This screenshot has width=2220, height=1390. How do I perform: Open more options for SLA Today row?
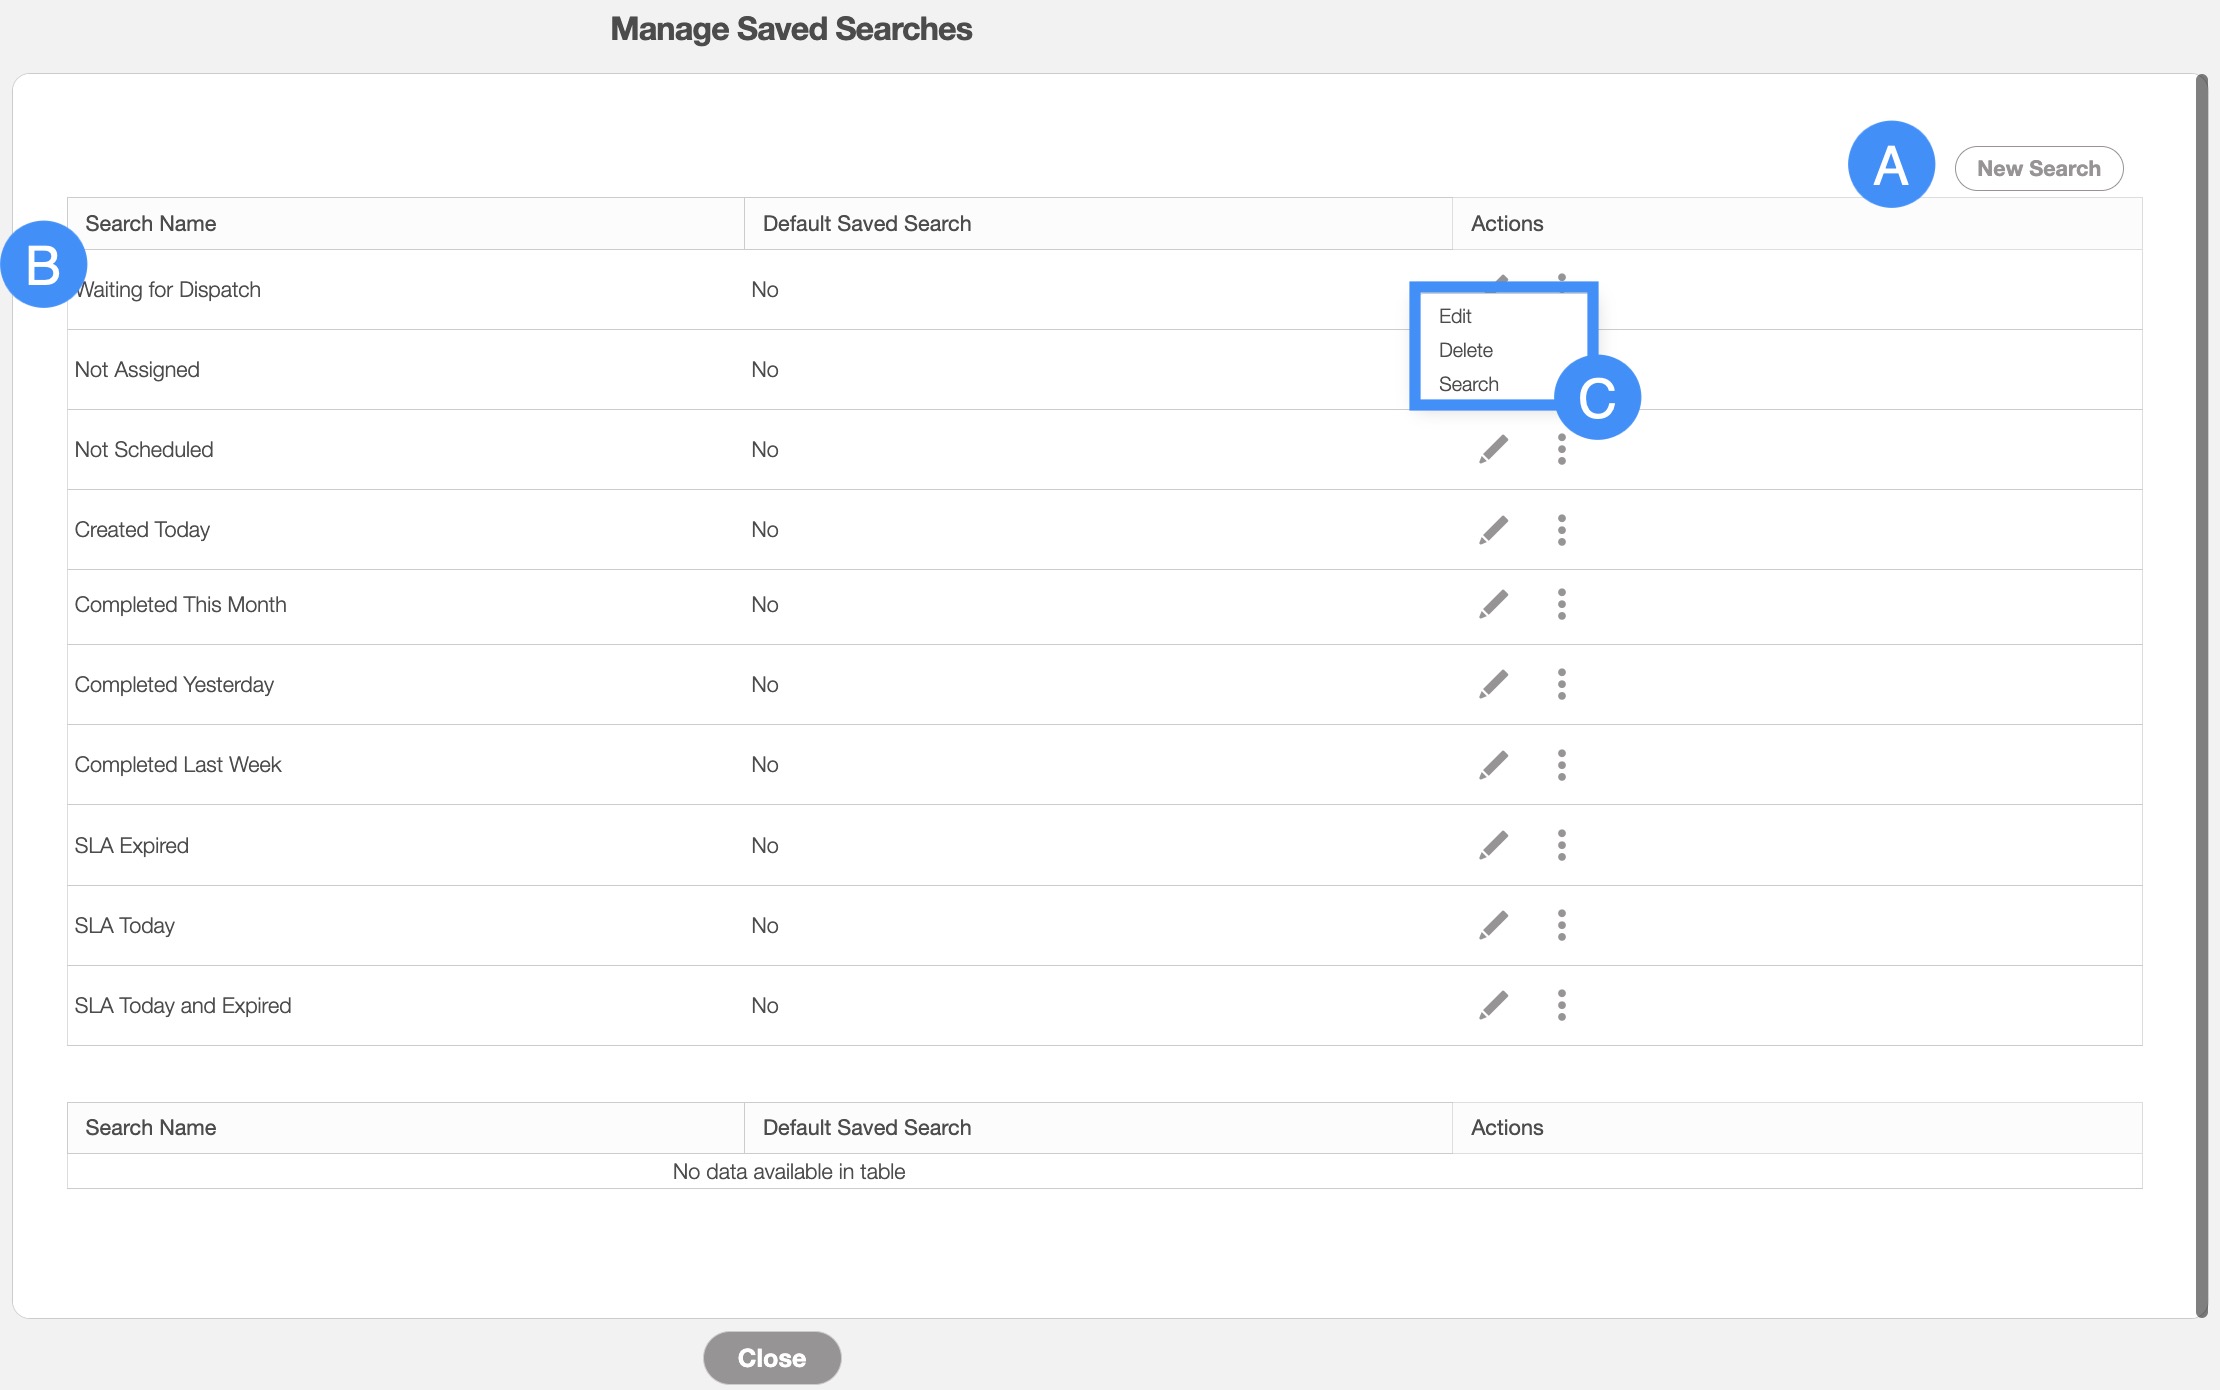1561,925
